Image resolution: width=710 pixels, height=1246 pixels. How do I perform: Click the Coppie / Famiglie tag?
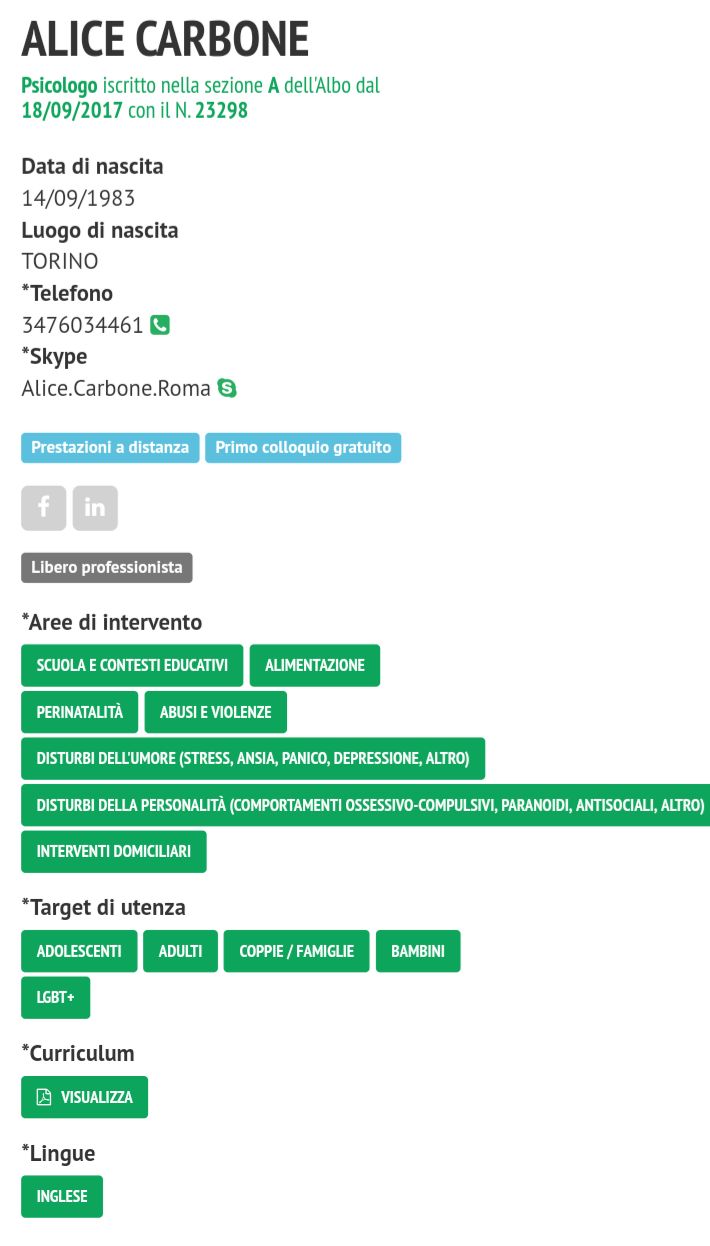click(x=297, y=951)
